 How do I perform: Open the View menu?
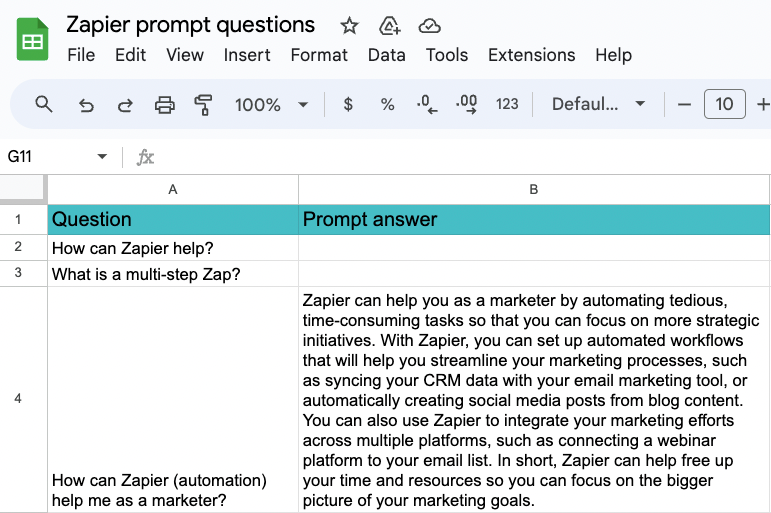point(185,55)
